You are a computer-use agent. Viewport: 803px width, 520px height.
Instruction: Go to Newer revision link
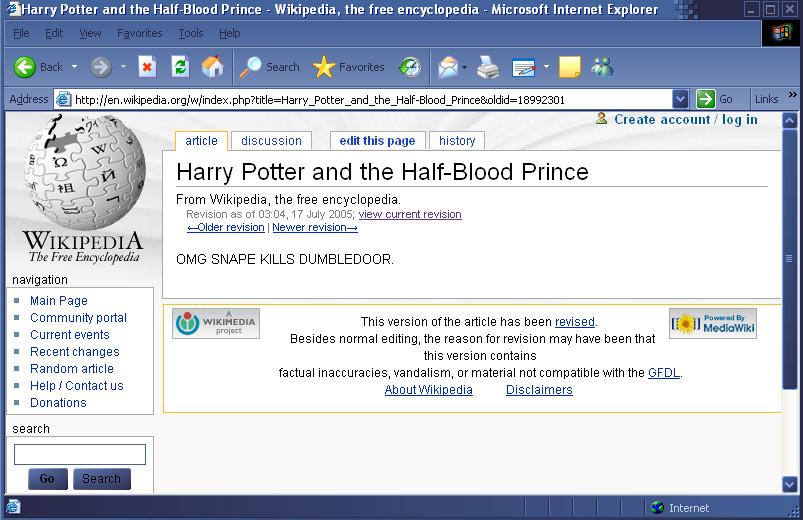(x=315, y=227)
